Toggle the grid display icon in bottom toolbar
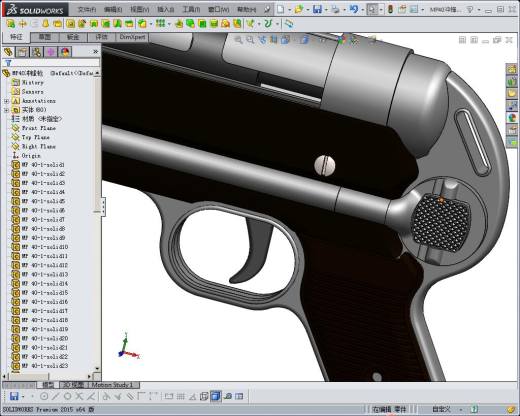Viewport: 520px width, 416px height. click(x=181, y=396)
